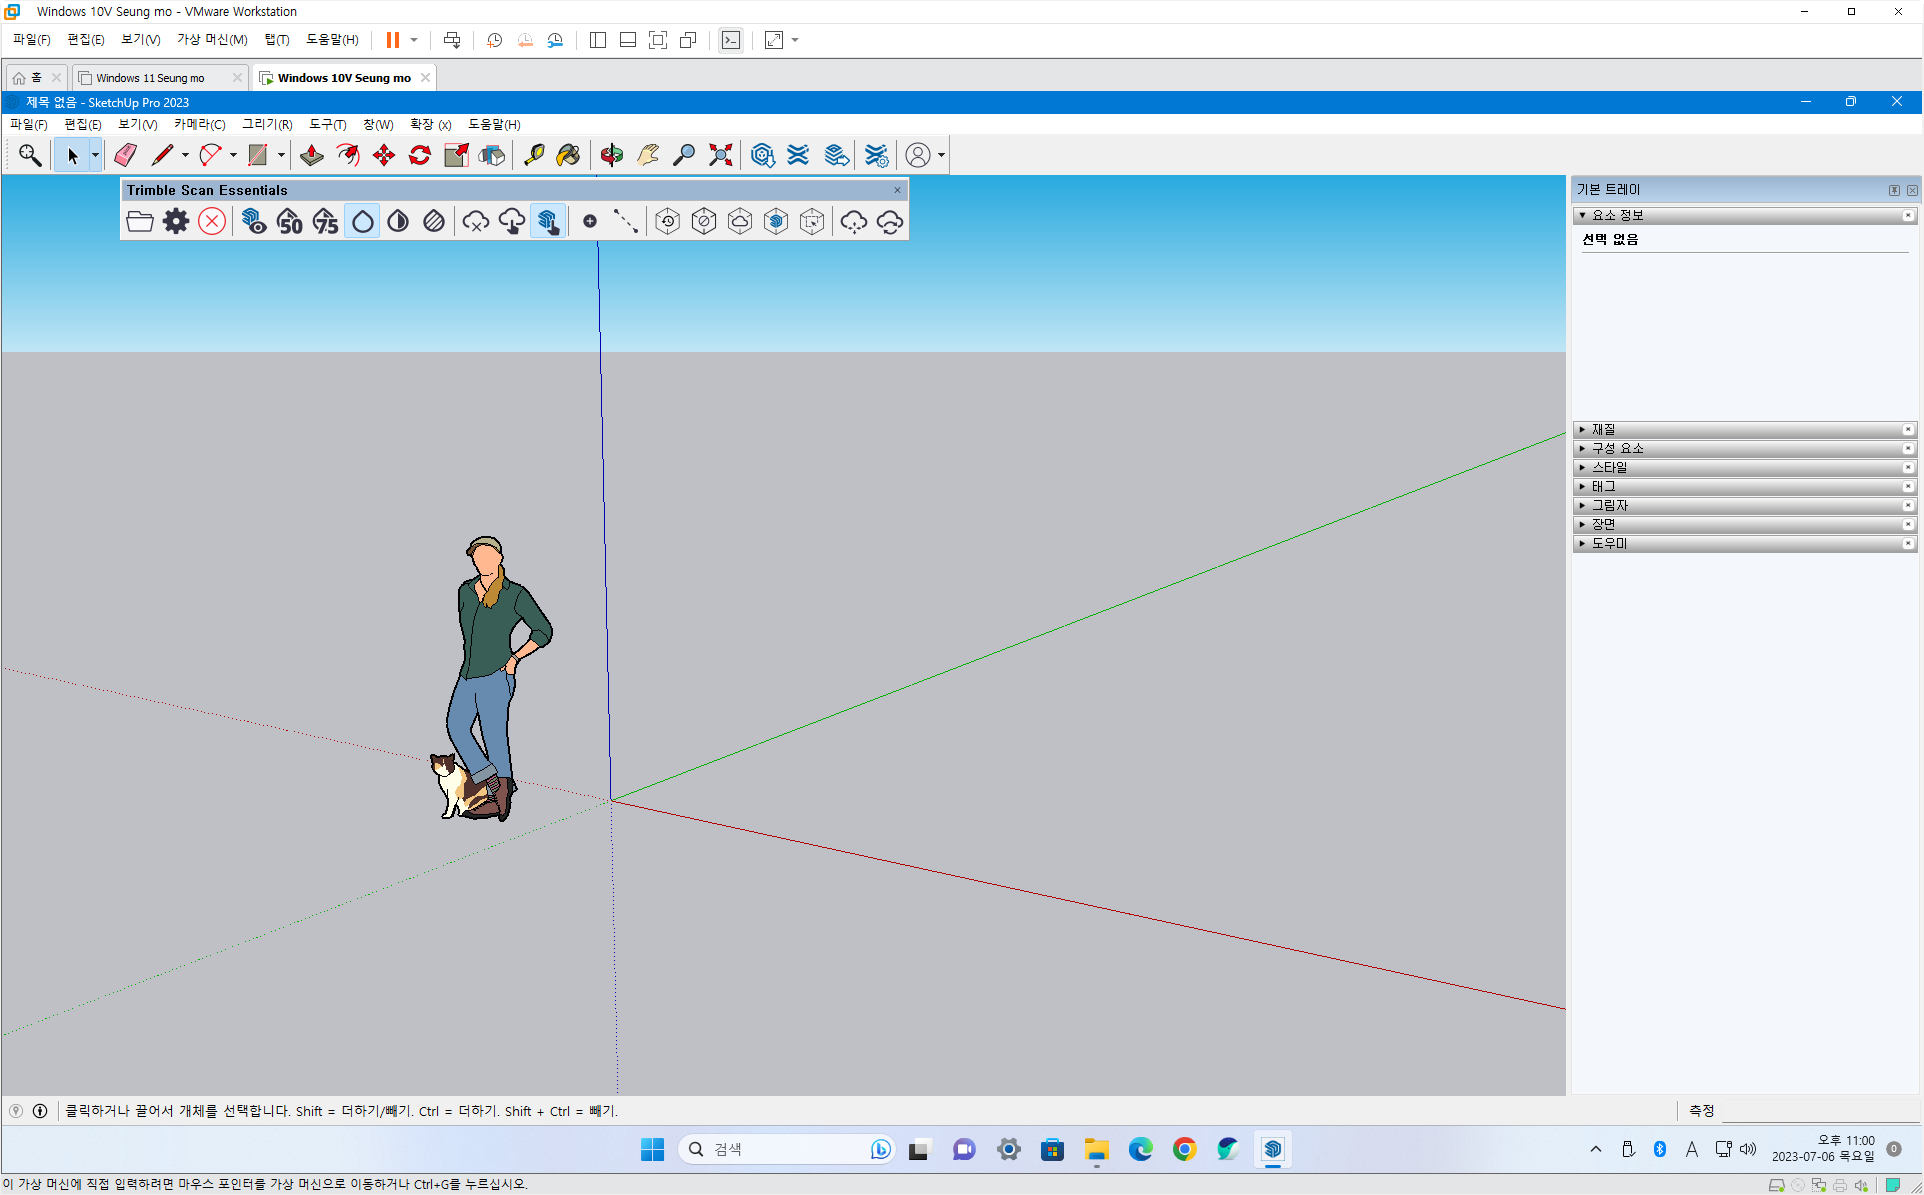Select the Tape Measure tool

click(x=534, y=155)
